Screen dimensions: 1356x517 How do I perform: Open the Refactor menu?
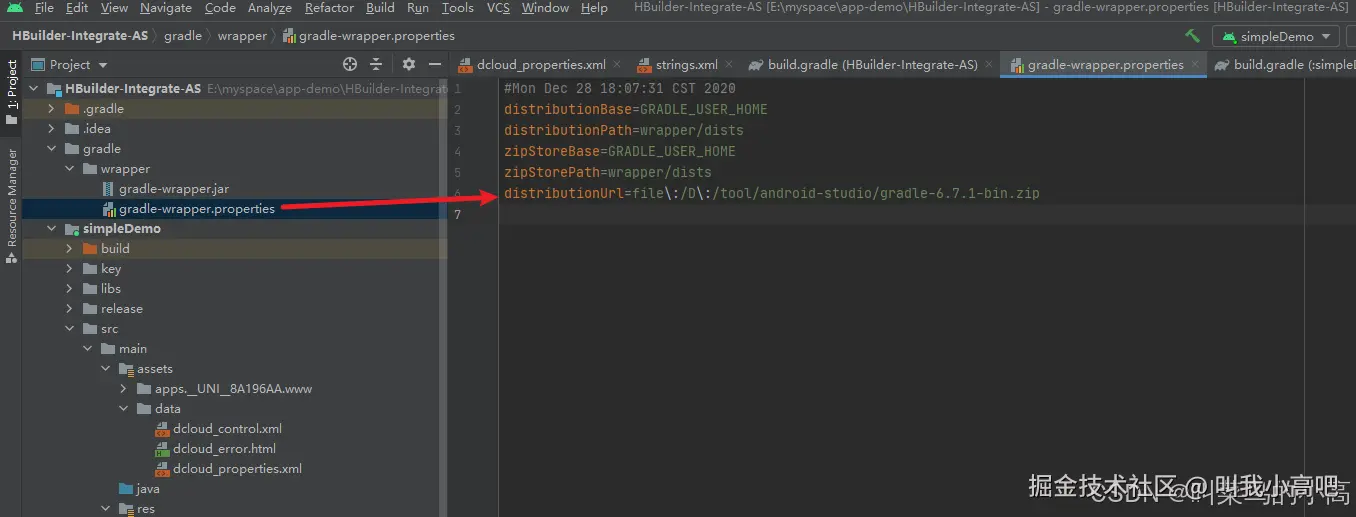(x=330, y=8)
